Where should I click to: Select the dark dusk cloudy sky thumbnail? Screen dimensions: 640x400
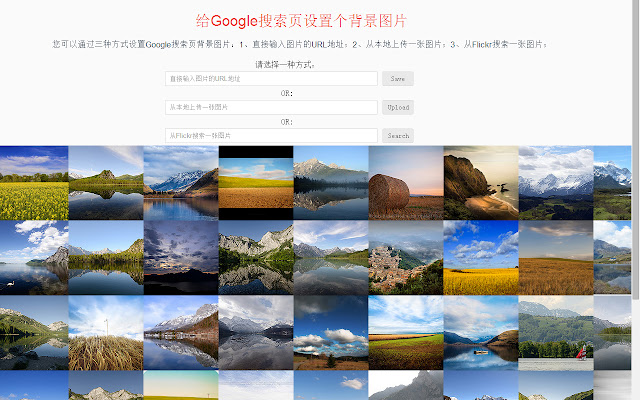(181, 258)
